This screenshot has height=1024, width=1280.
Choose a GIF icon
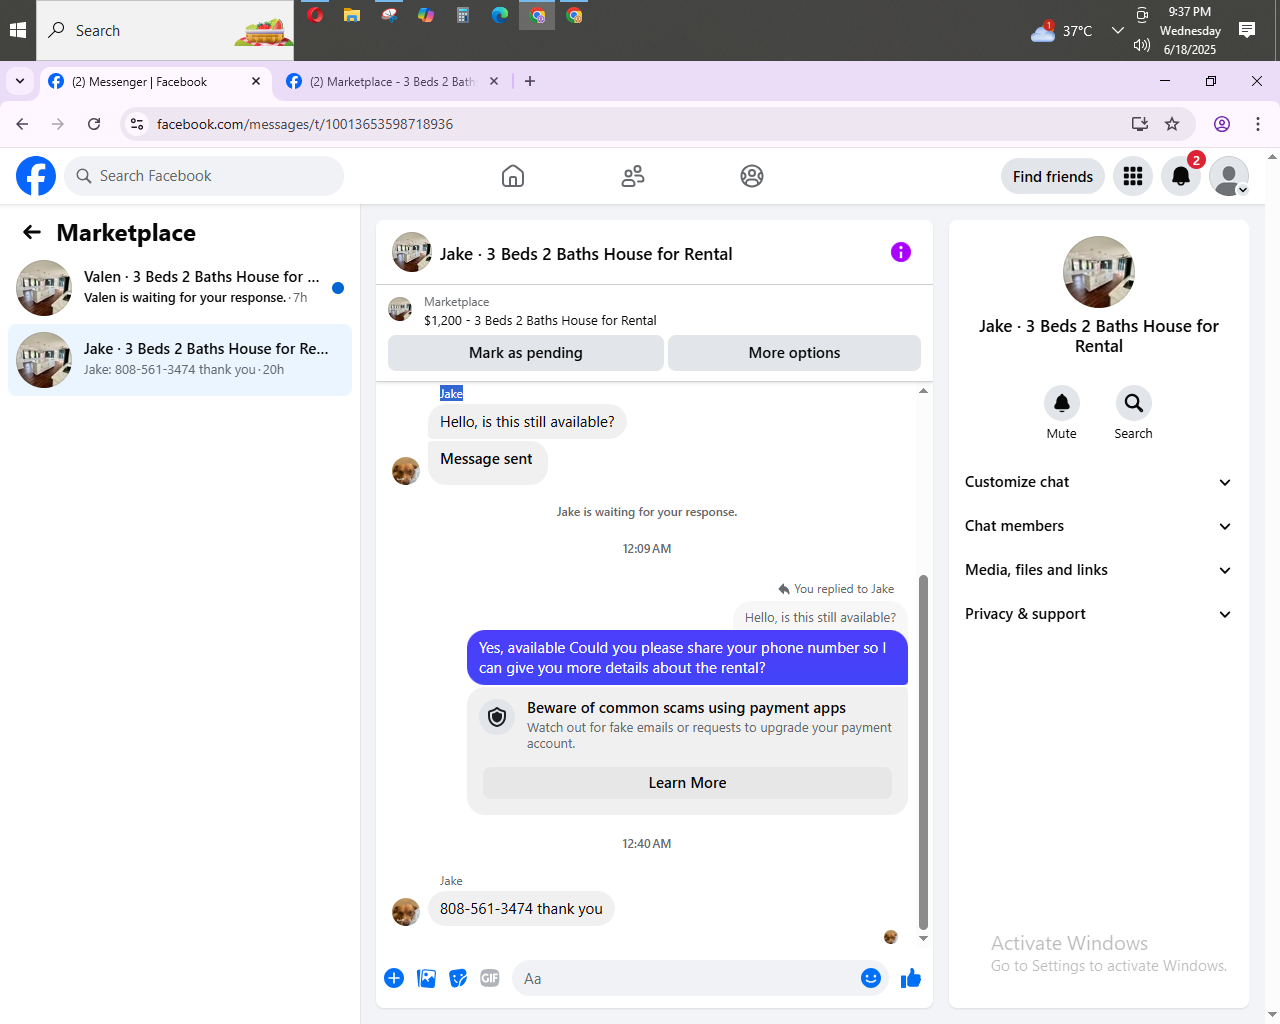pos(490,978)
